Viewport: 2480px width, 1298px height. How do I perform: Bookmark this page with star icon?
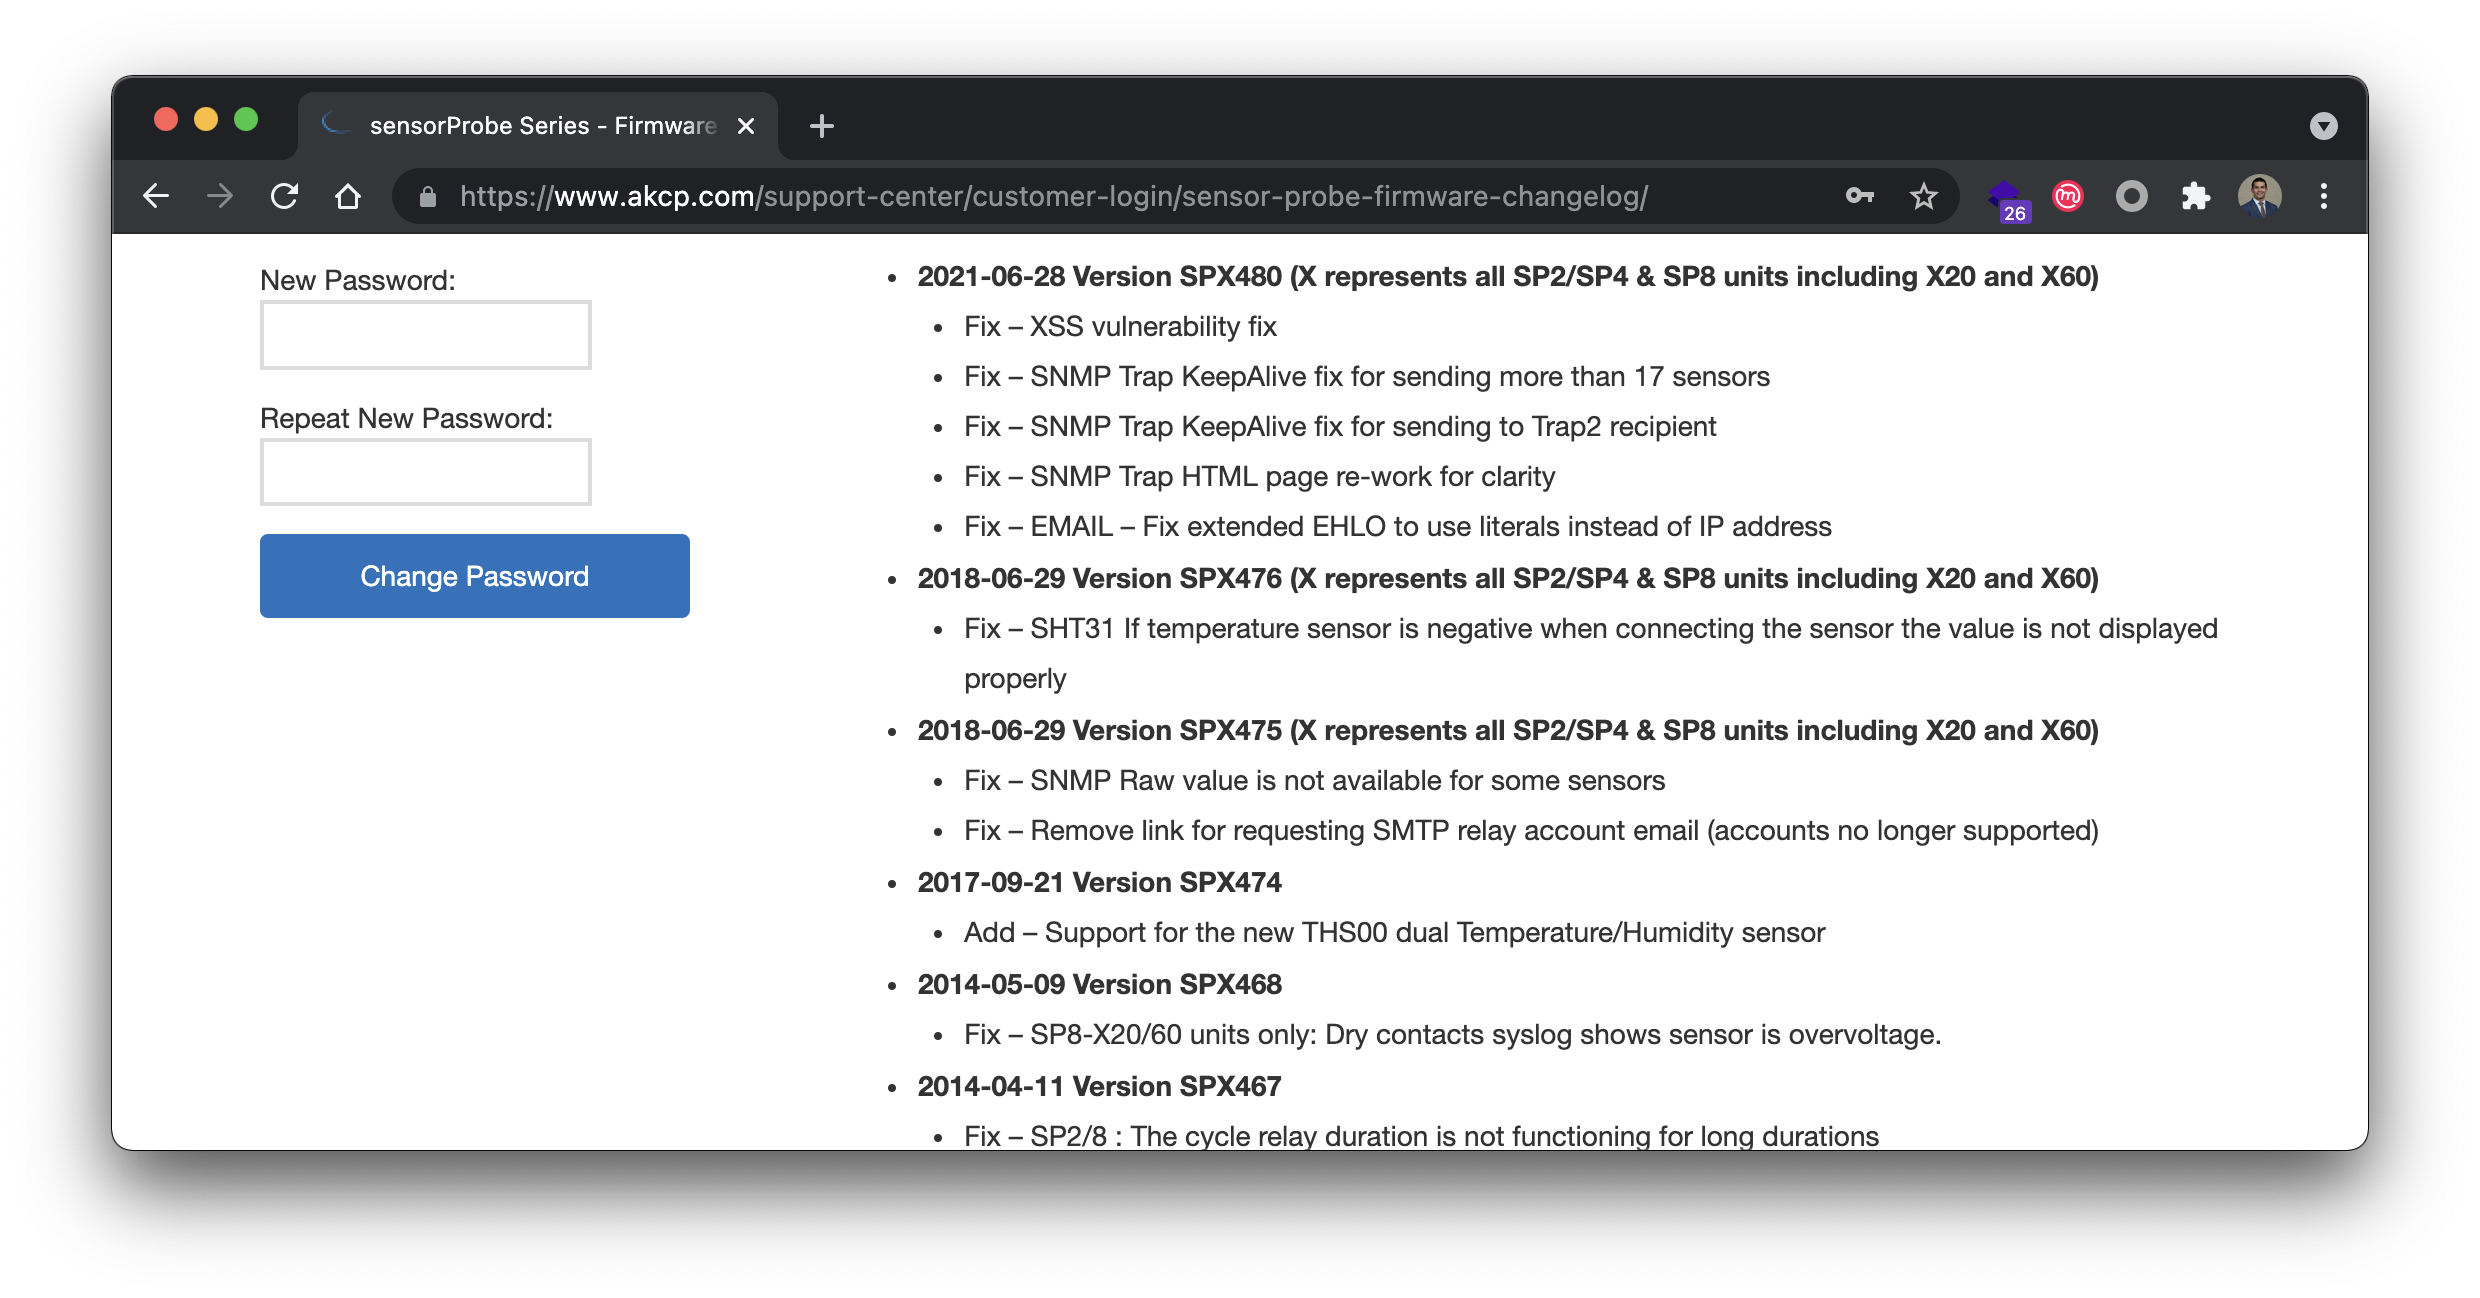tap(1923, 196)
